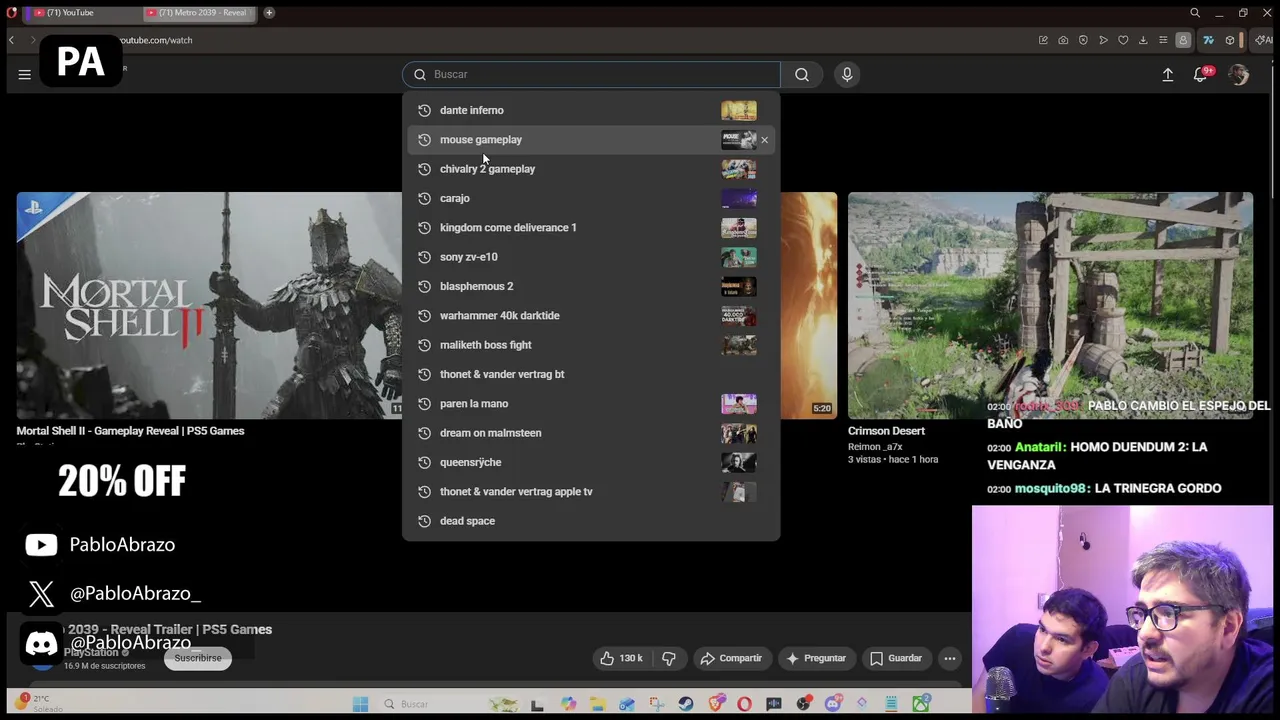Open File Explorer from the taskbar

coord(598,704)
